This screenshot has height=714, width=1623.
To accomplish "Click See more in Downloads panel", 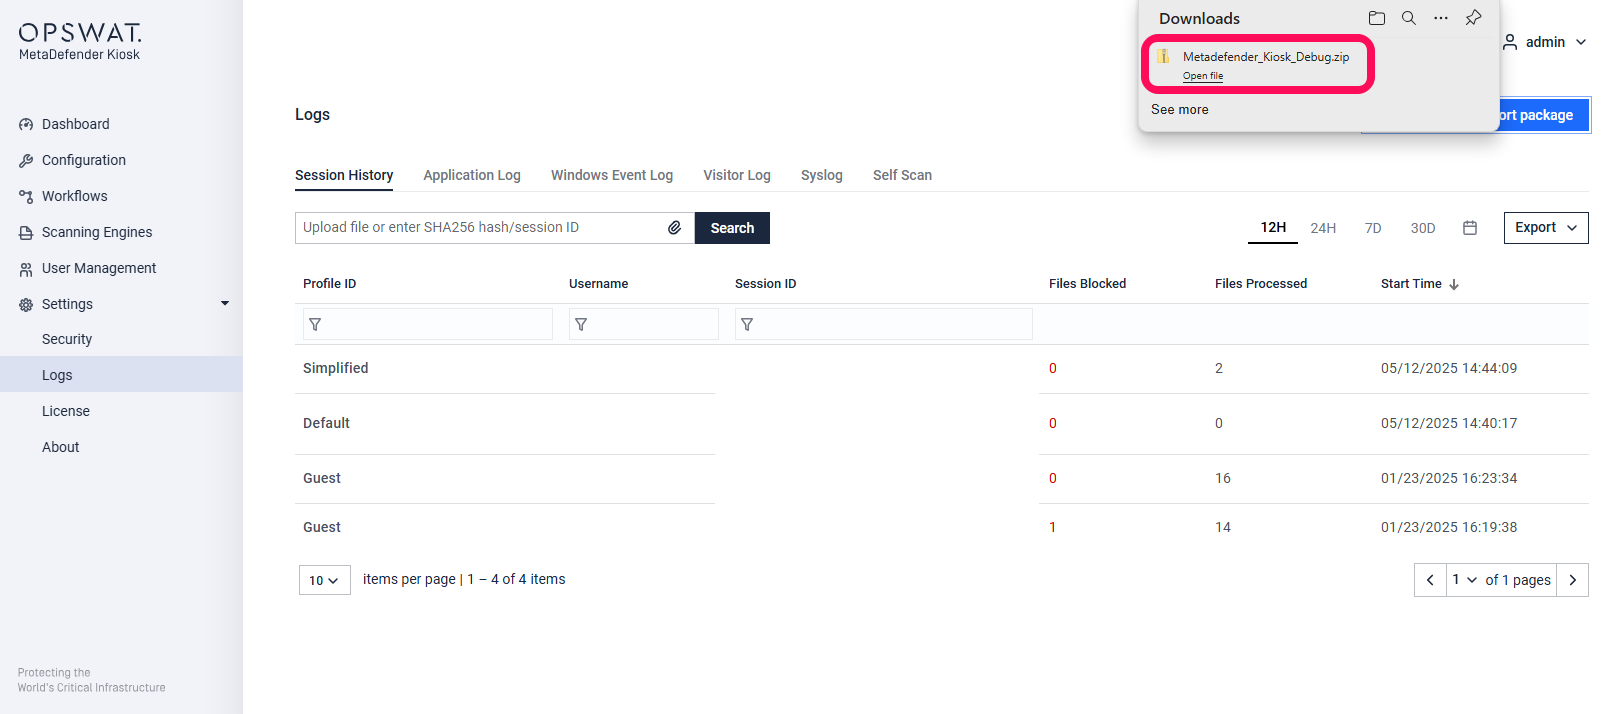I will point(1180,110).
